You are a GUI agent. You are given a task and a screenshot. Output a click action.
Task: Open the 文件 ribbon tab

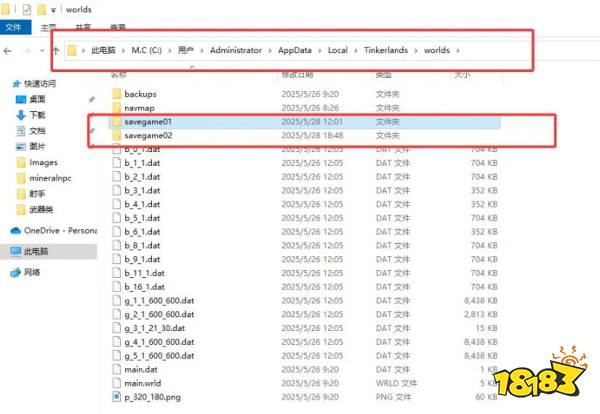(14, 28)
